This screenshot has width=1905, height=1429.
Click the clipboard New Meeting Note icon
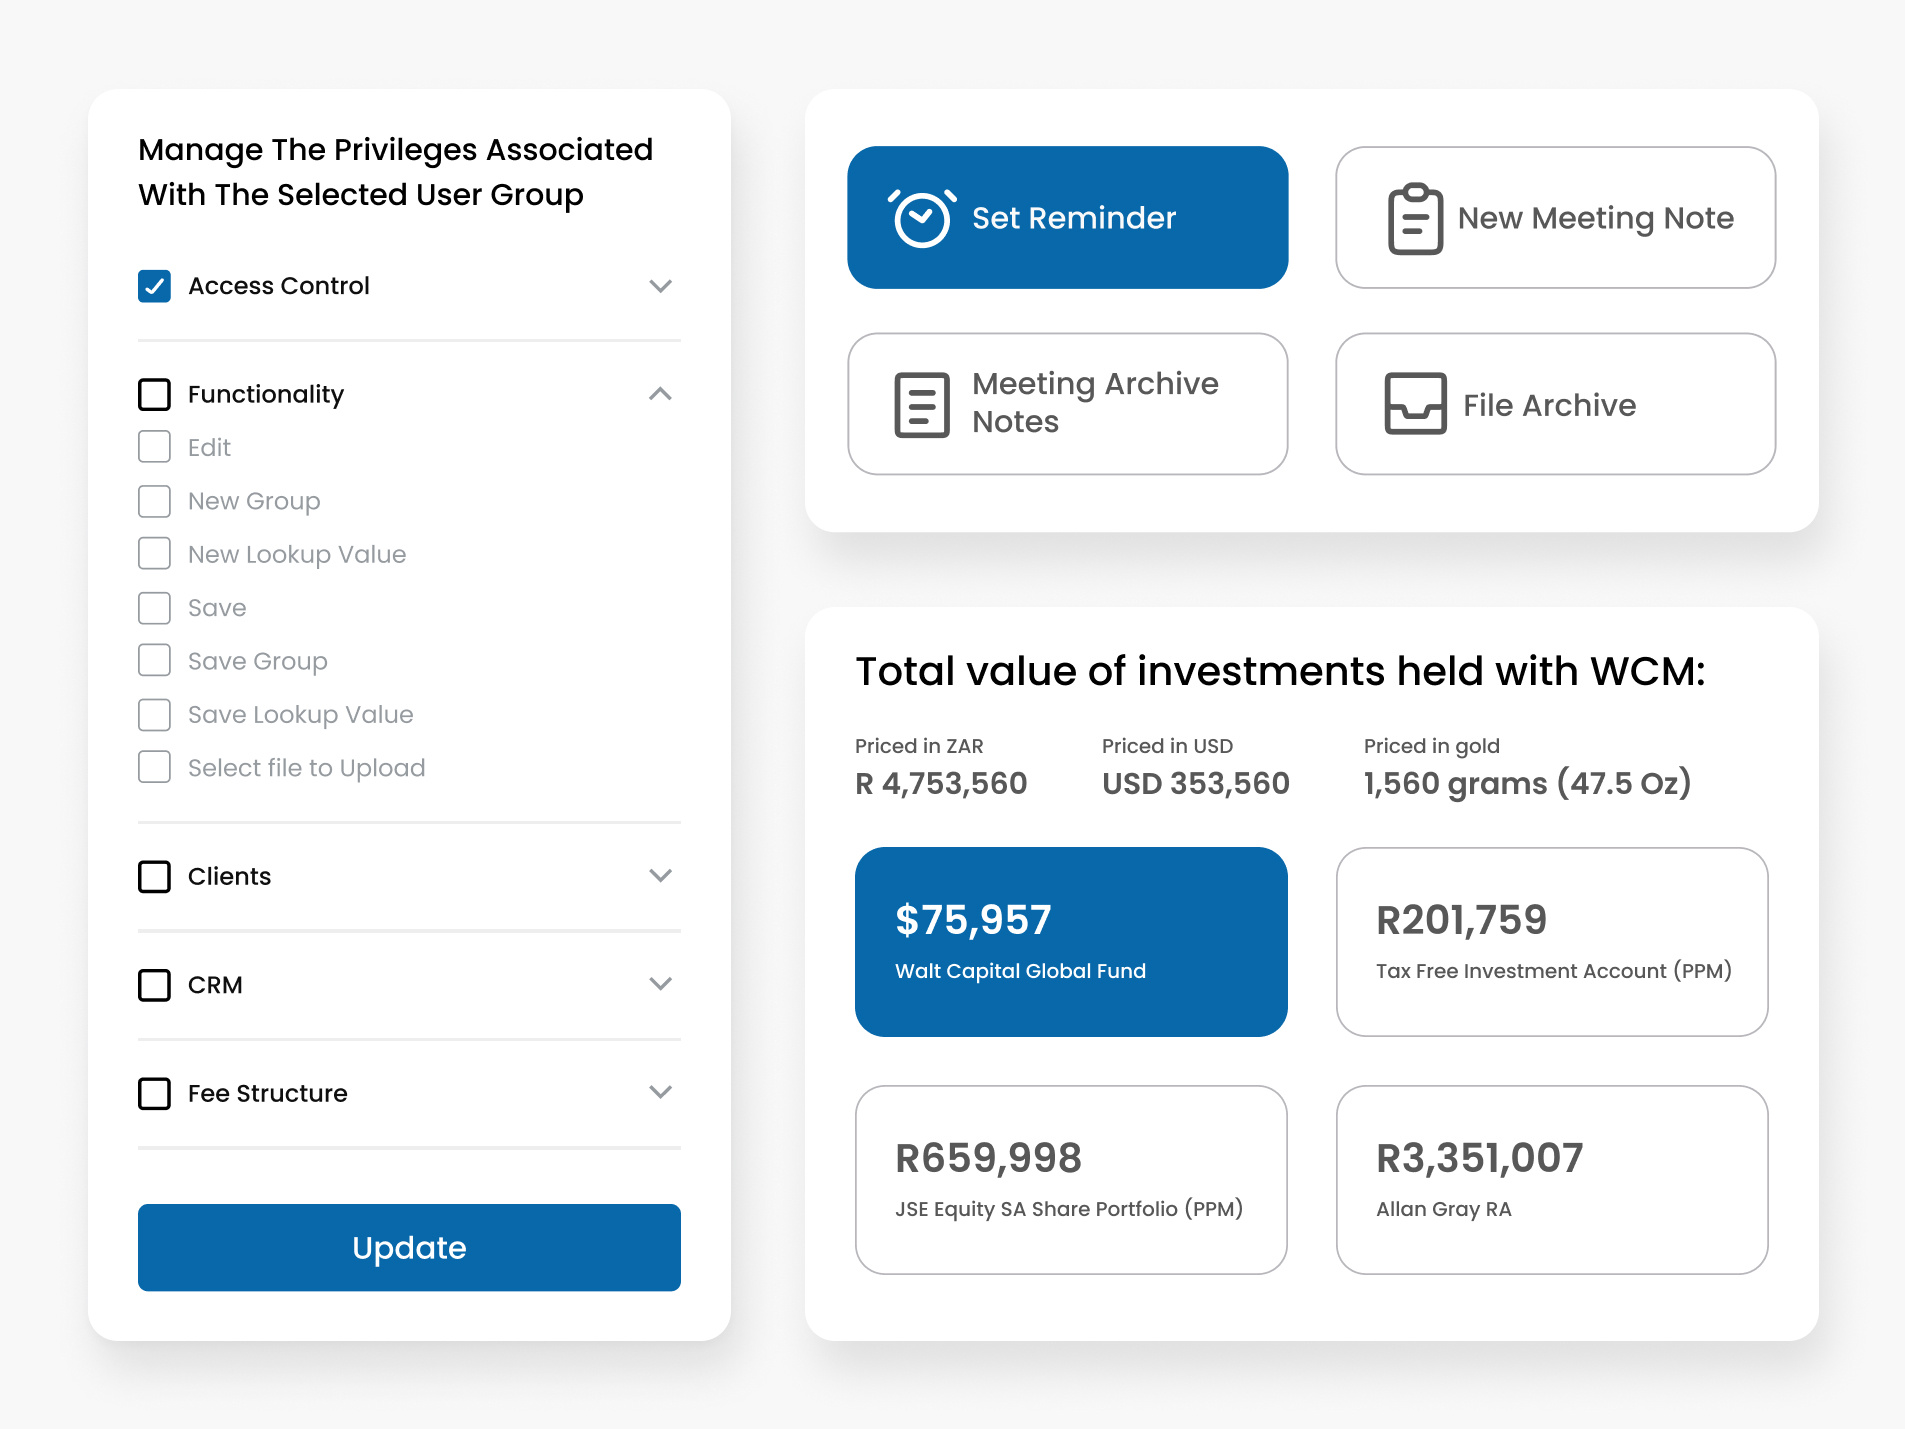point(1415,218)
